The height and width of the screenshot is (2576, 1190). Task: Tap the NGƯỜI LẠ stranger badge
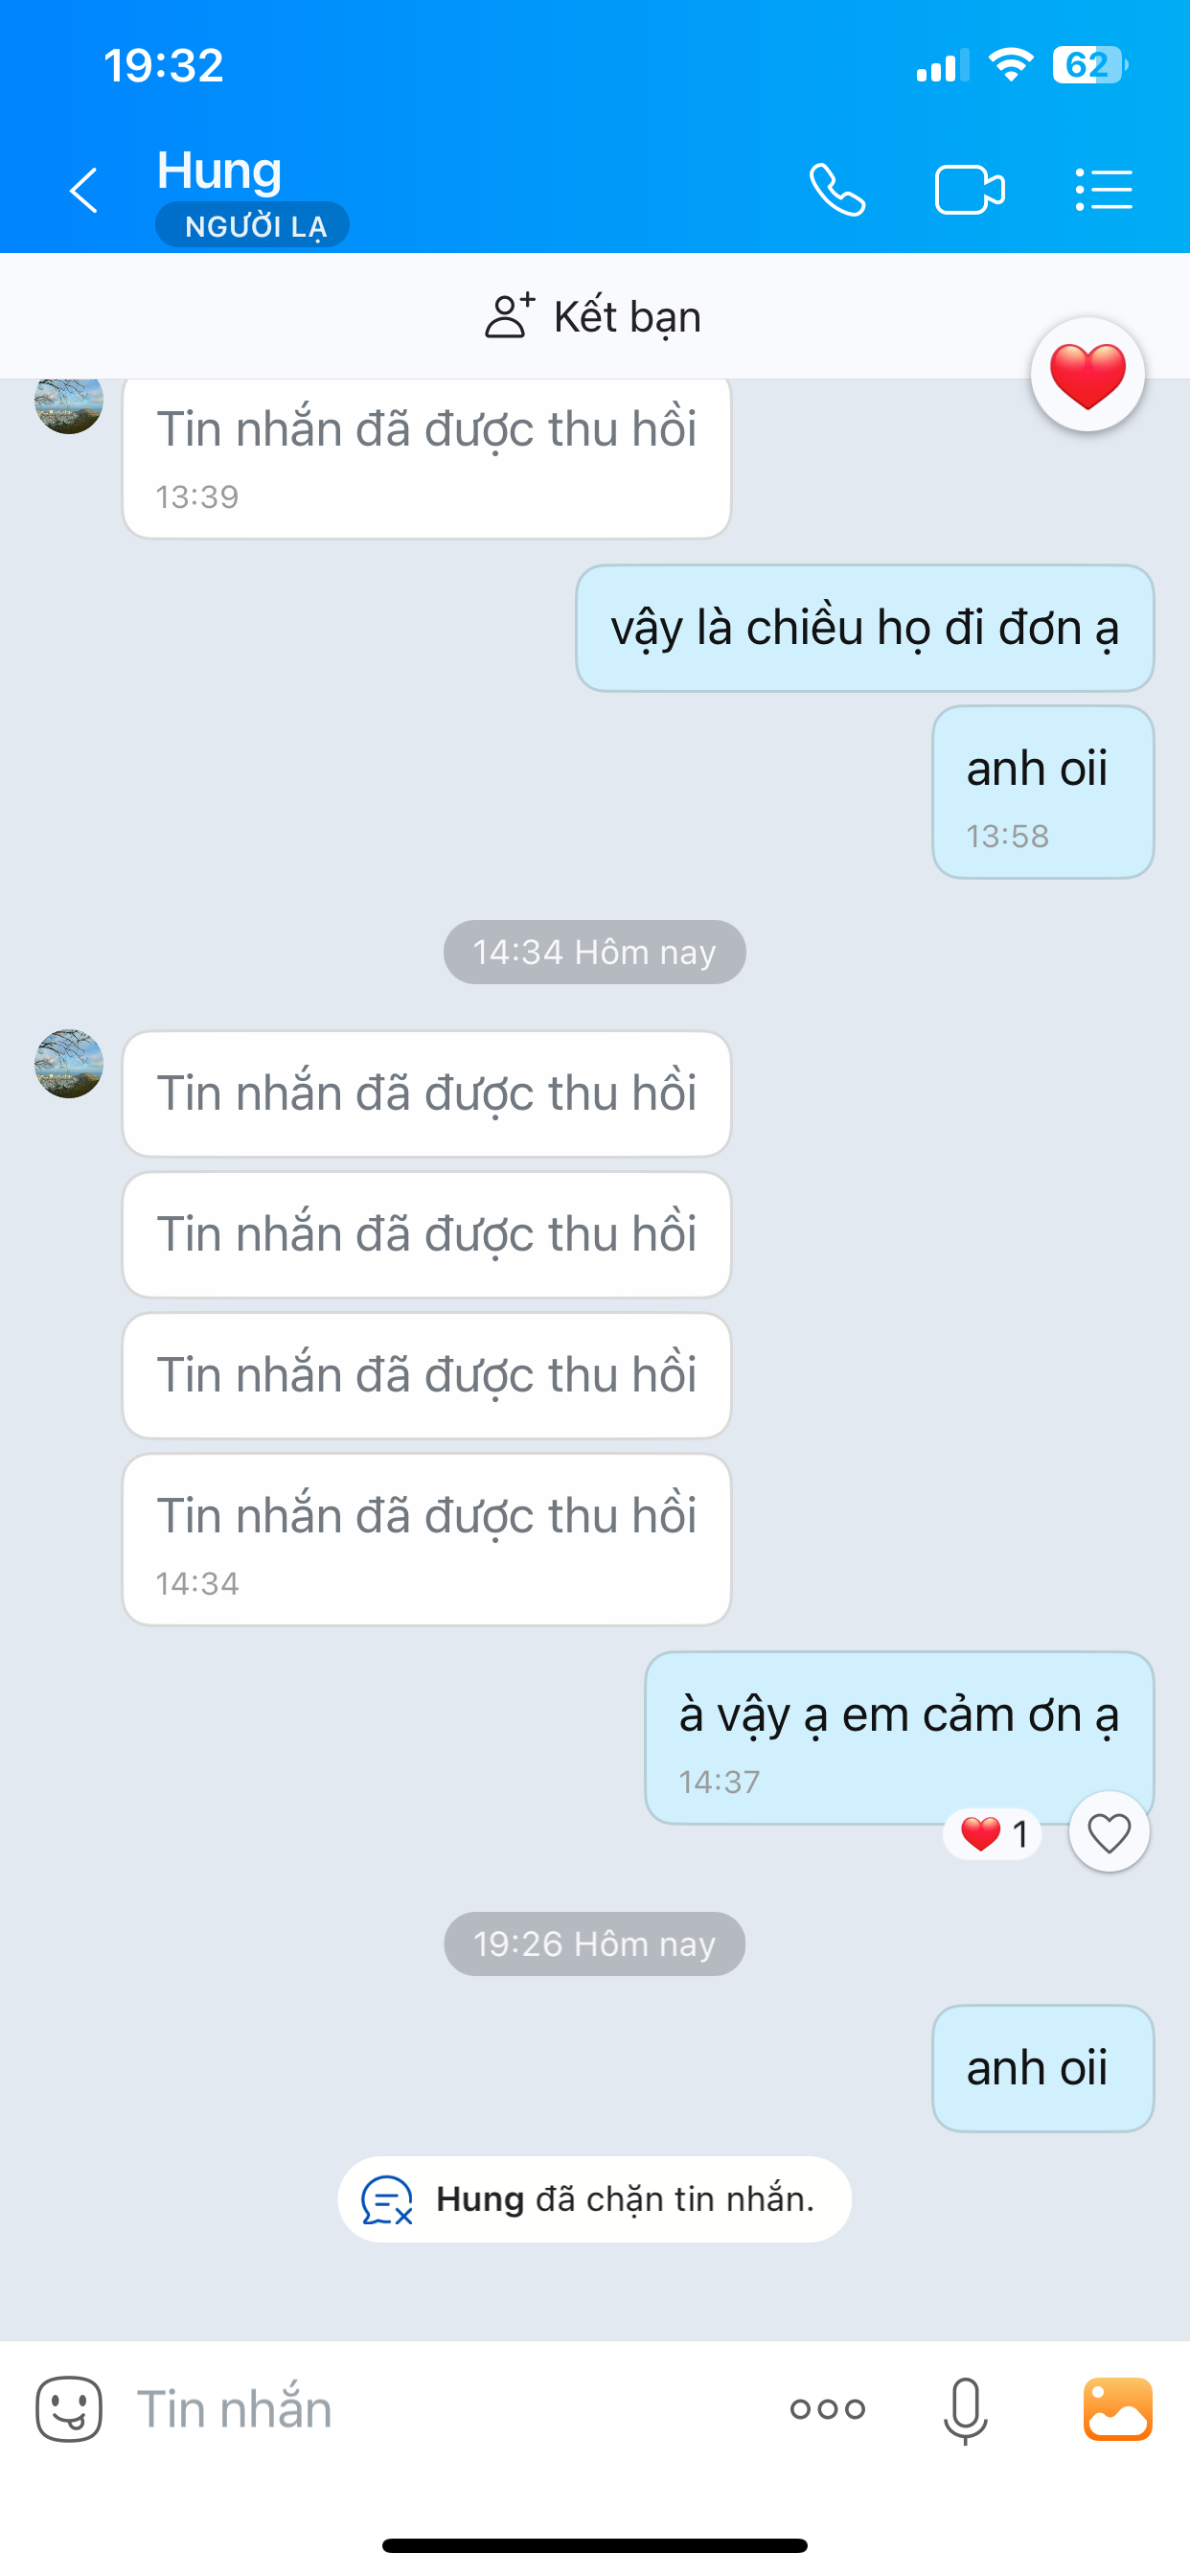[253, 225]
